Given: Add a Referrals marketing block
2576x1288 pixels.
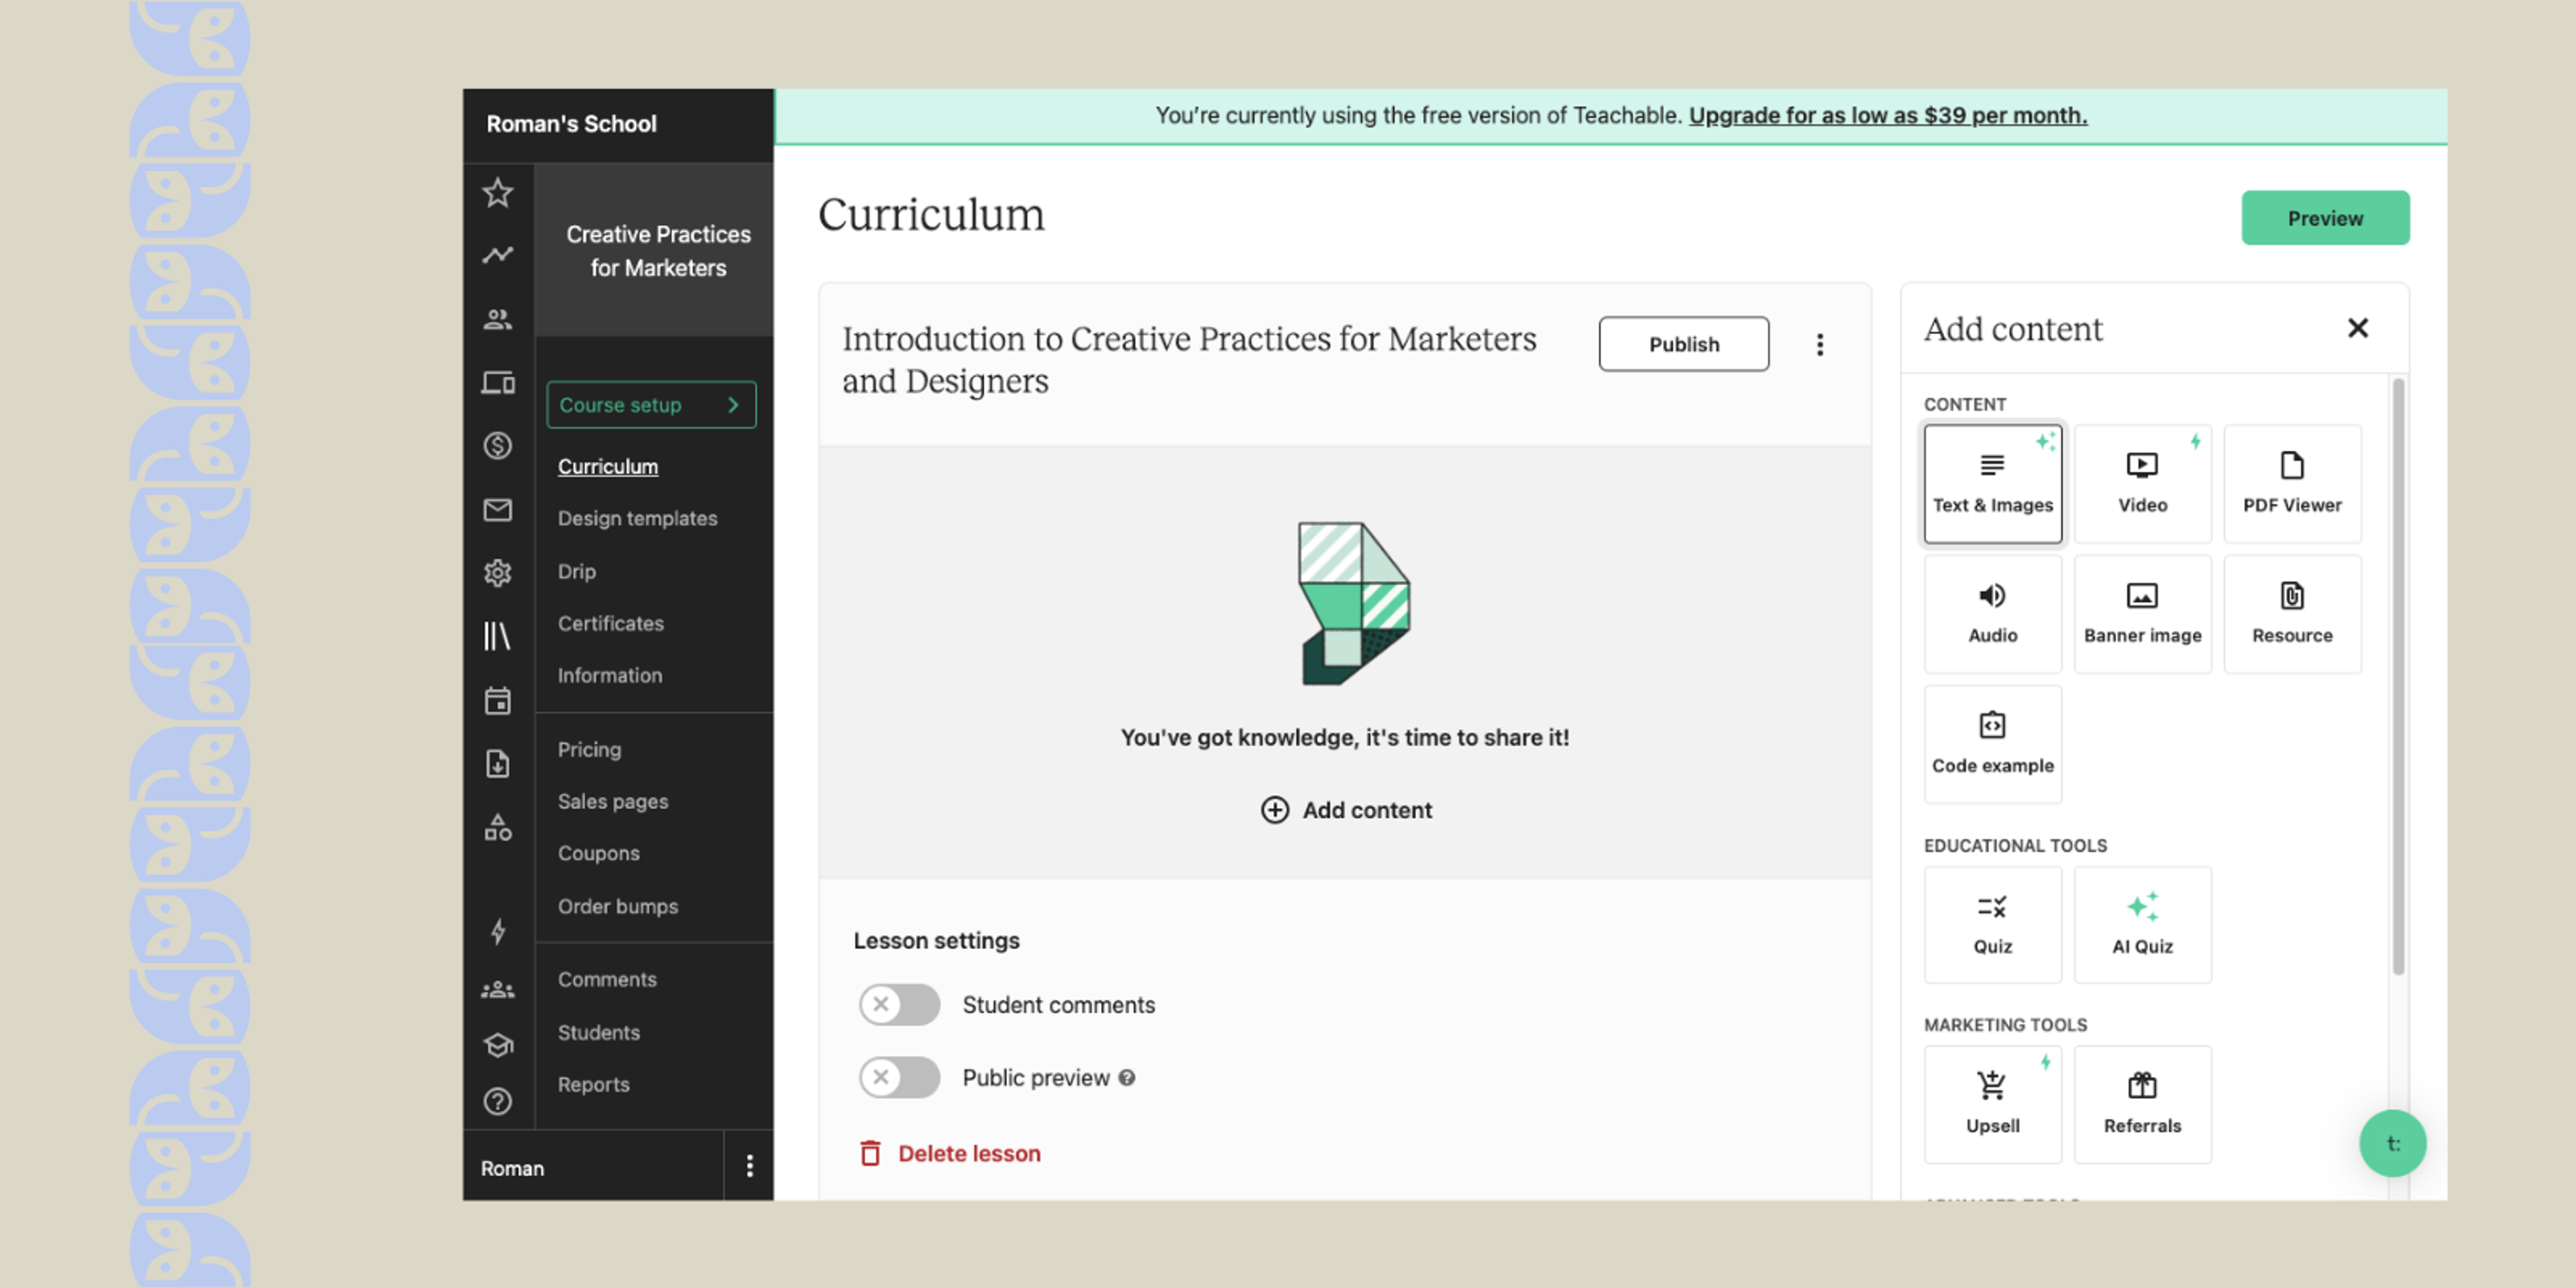Looking at the screenshot, I should 2142,1104.
